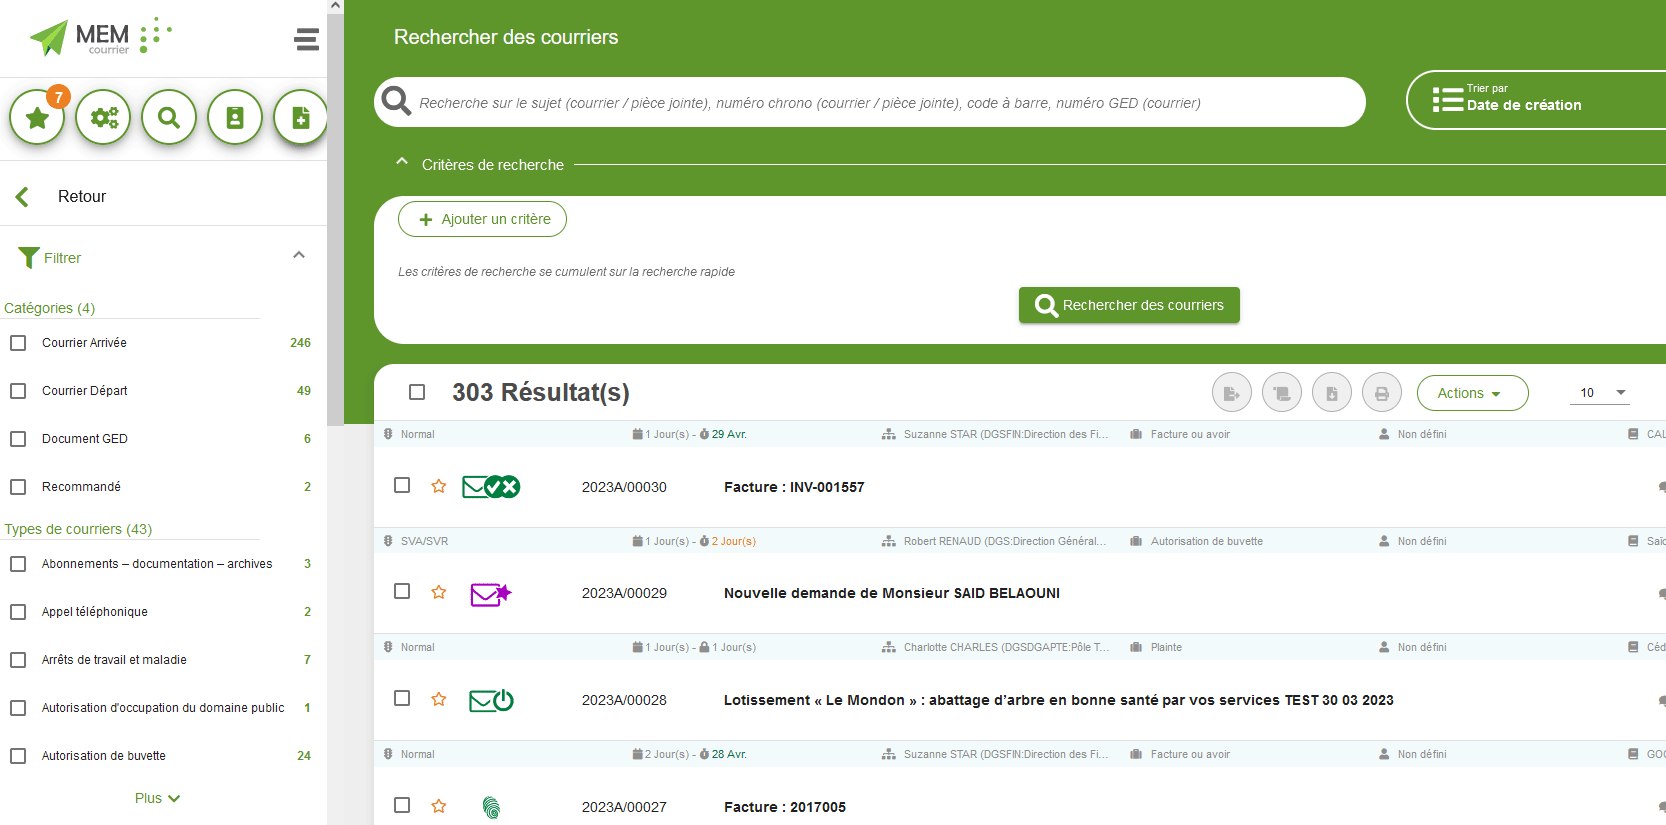Click the Ajouter un critère button
The height and width of the screenshot is (825, 1666).
tap(482, 219)
